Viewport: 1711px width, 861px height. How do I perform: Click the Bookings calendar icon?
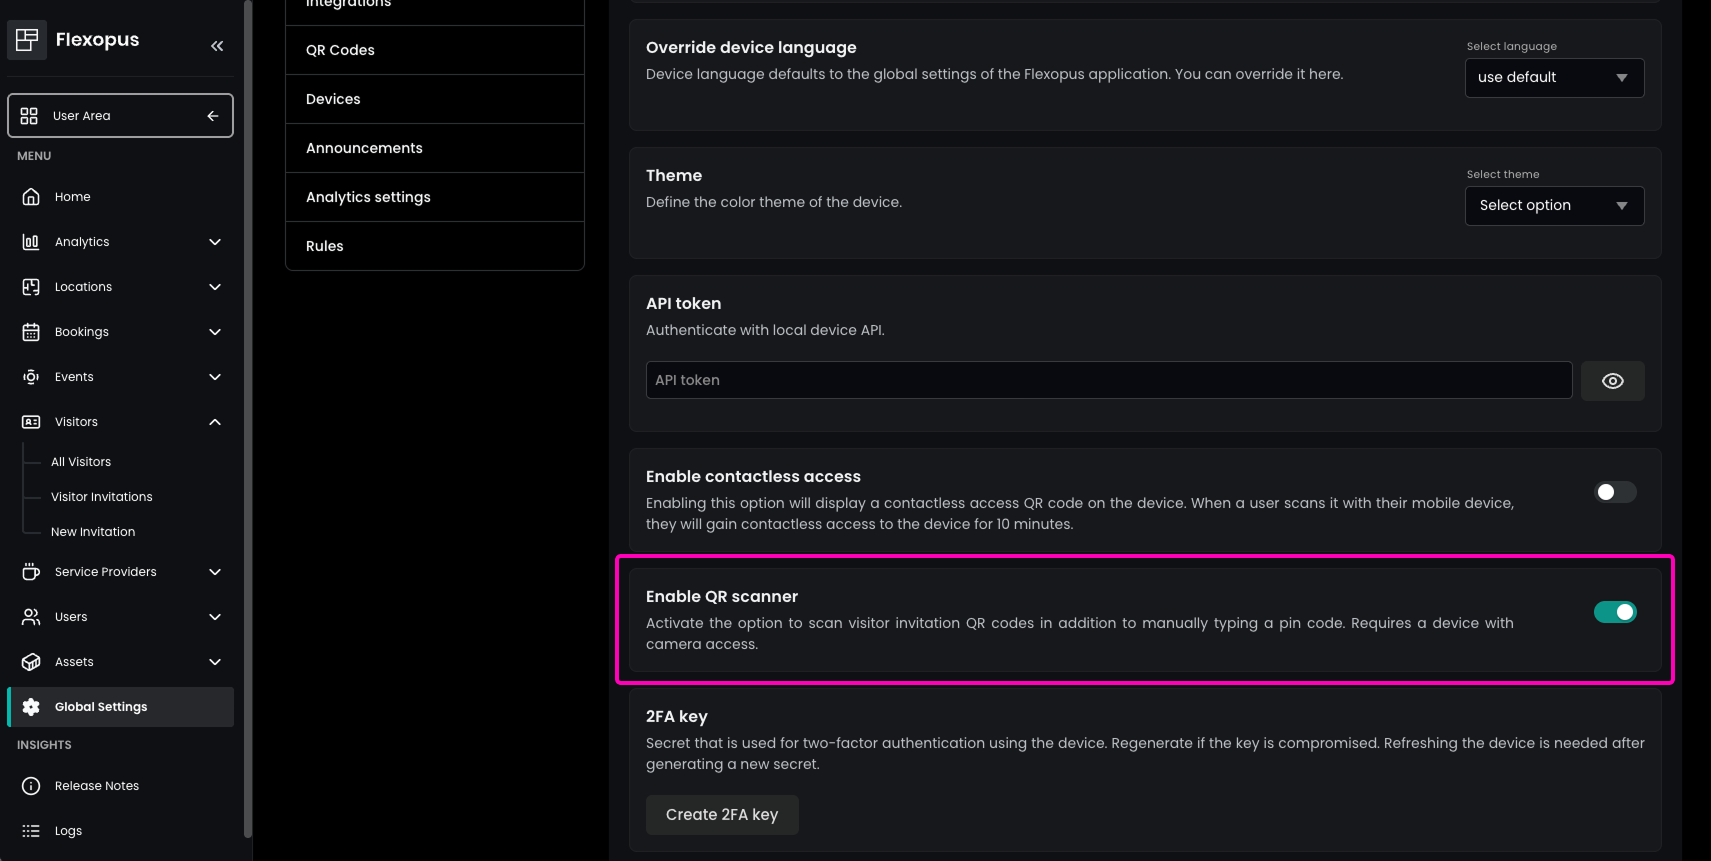tap(31, 332)
